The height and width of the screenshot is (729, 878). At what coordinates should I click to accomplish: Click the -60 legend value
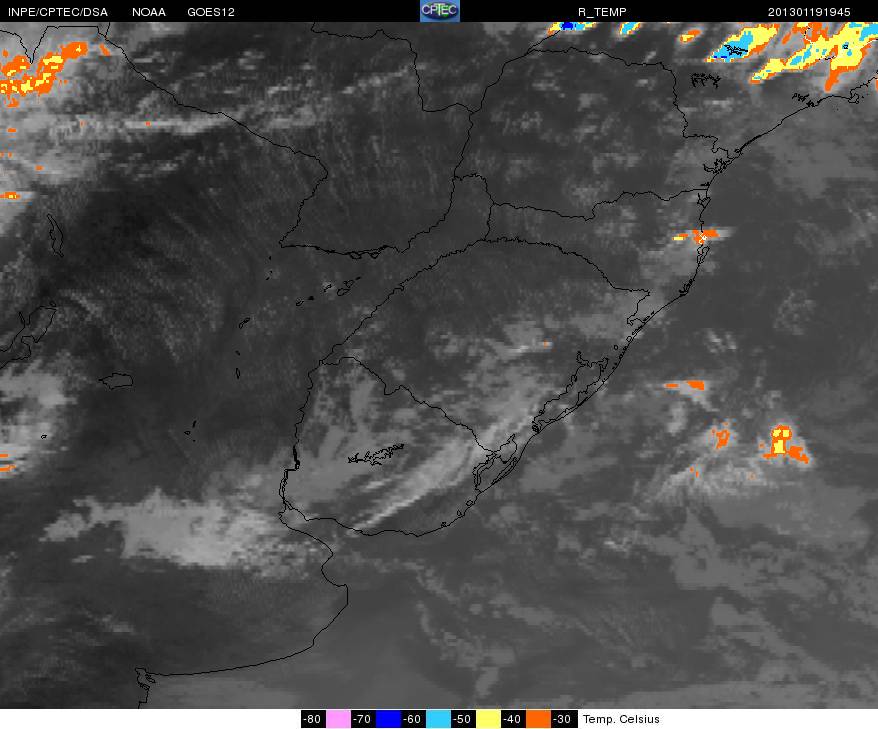click(x=413, y=719)
